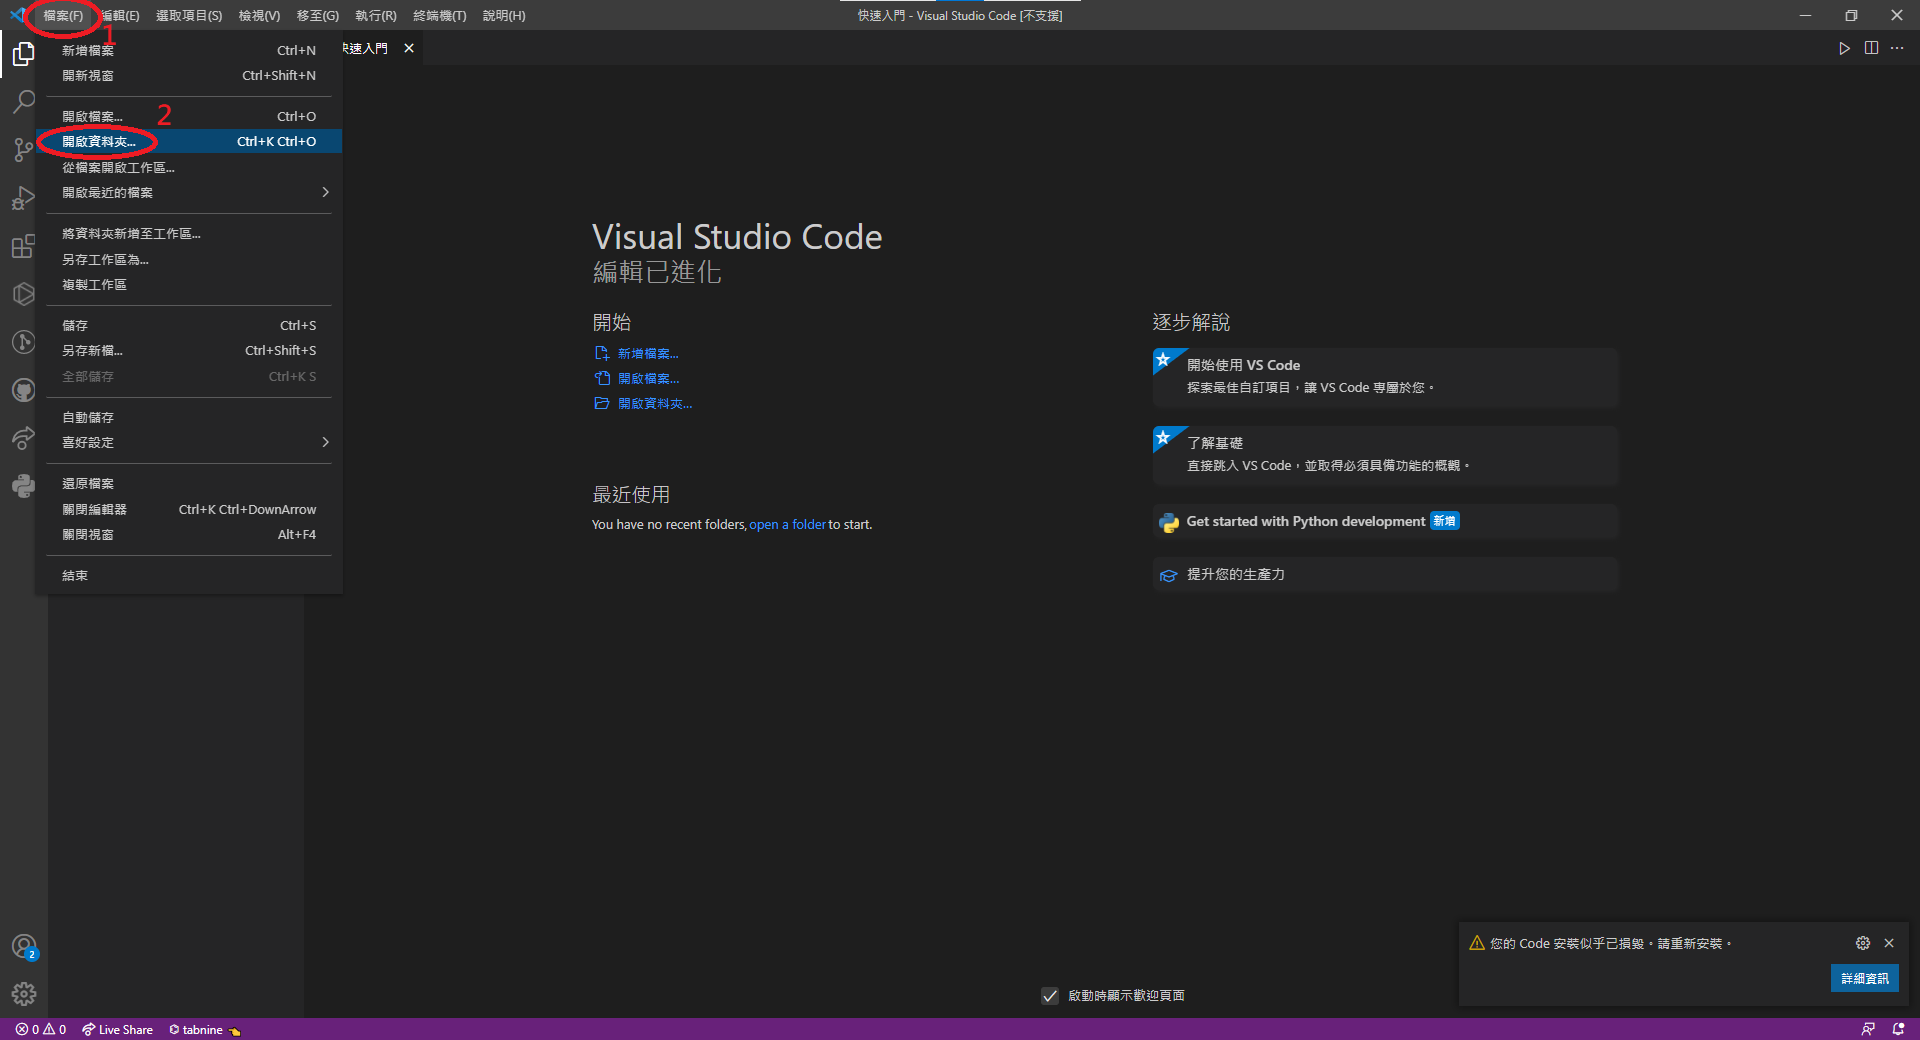The image size is (1920, 1040).
Task: Open the 移至(G) menu
Action: point(318,15)
